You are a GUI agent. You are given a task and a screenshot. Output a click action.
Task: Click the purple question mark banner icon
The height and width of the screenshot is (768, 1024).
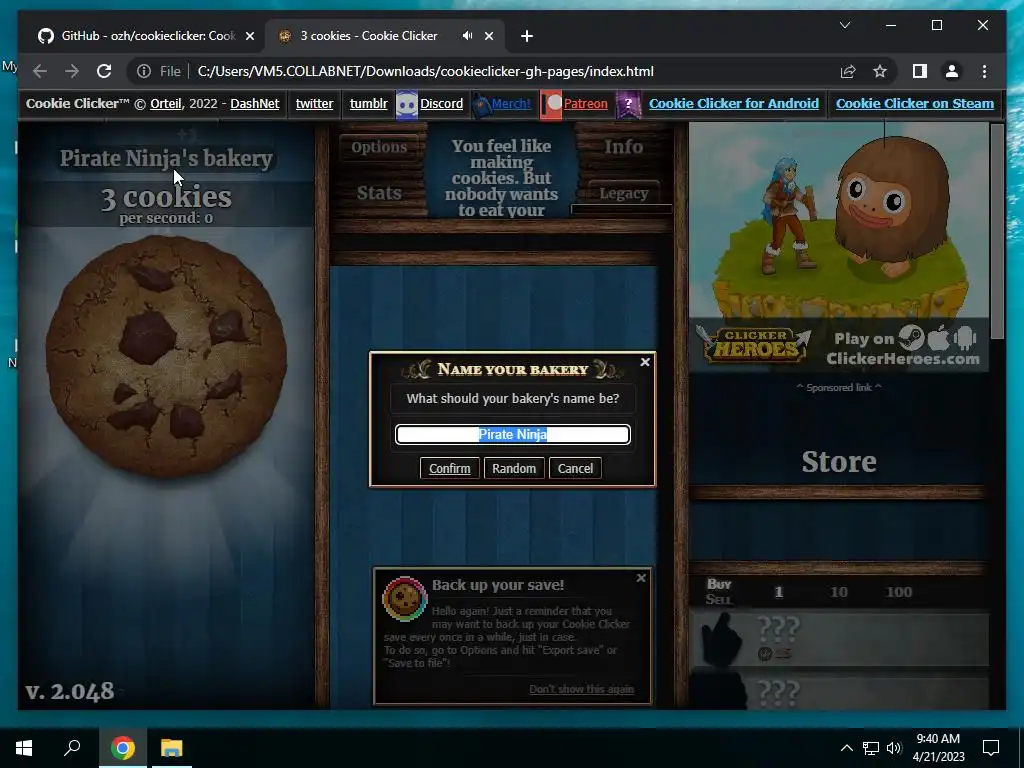[x=628, y=104]
